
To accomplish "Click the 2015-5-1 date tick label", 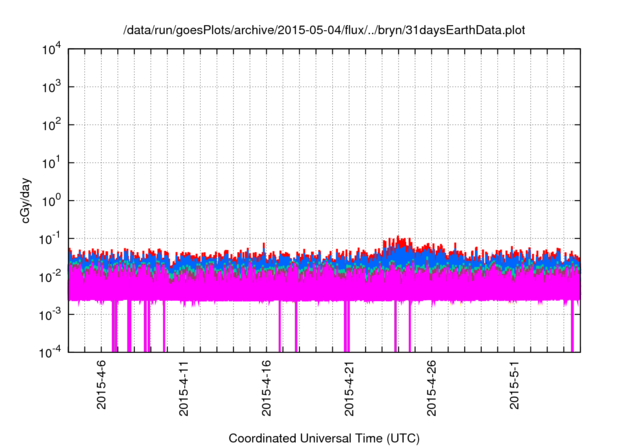I will (514, 384).
